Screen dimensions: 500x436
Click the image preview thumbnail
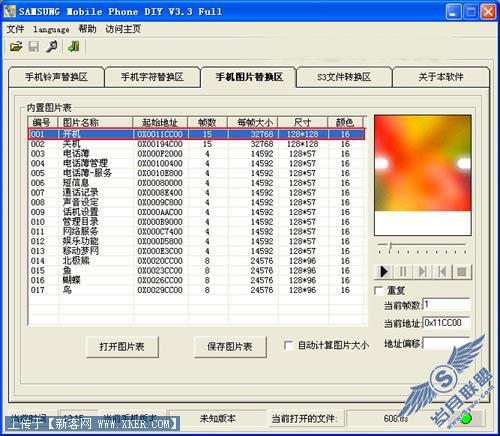pos(423,175)
